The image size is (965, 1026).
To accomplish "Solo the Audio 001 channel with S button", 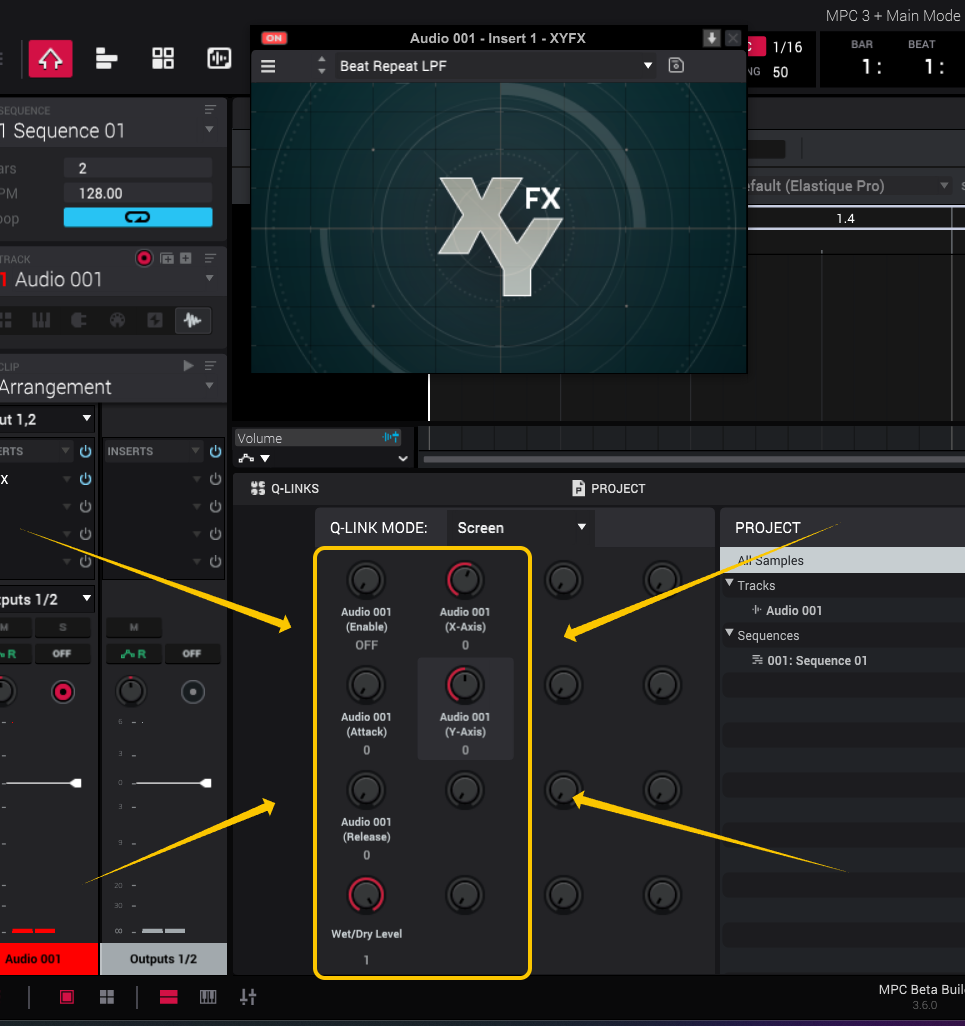I will pyautogui.click(x=63, y=627).
